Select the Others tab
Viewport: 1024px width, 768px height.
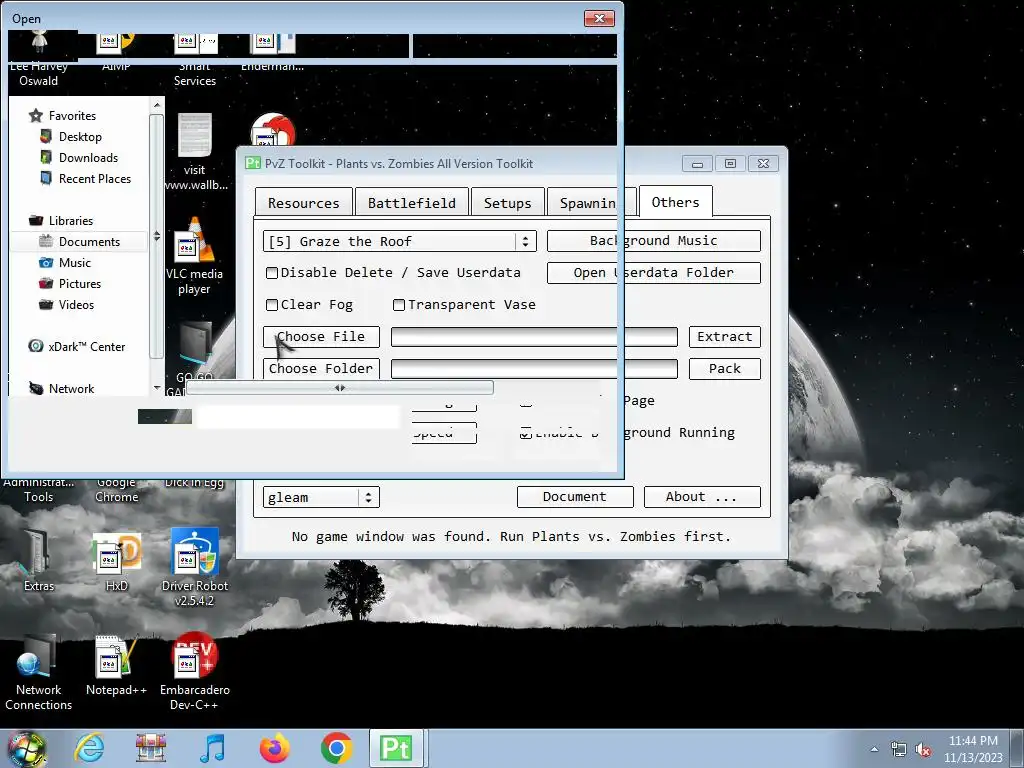click(675, 201)
